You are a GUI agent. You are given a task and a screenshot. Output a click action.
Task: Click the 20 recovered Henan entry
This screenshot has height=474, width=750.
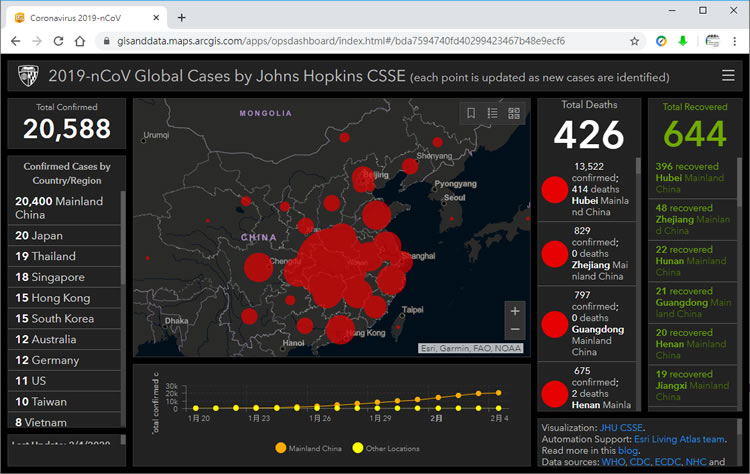coord(692,344)
